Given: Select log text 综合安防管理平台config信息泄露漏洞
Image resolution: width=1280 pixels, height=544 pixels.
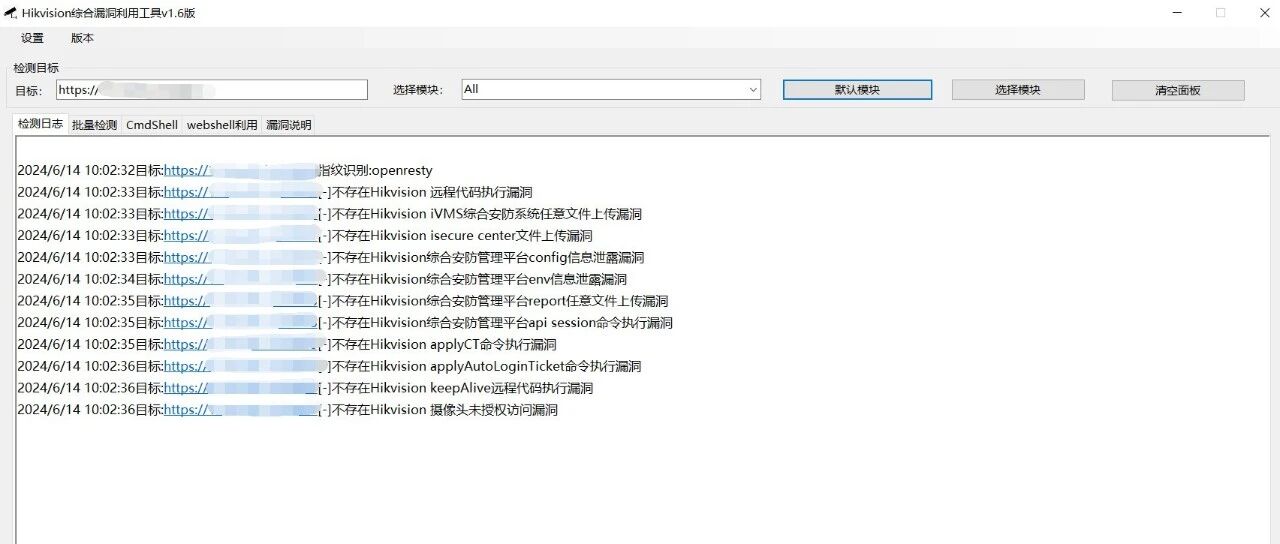Looking at the screenshot, I should point(535,258).
